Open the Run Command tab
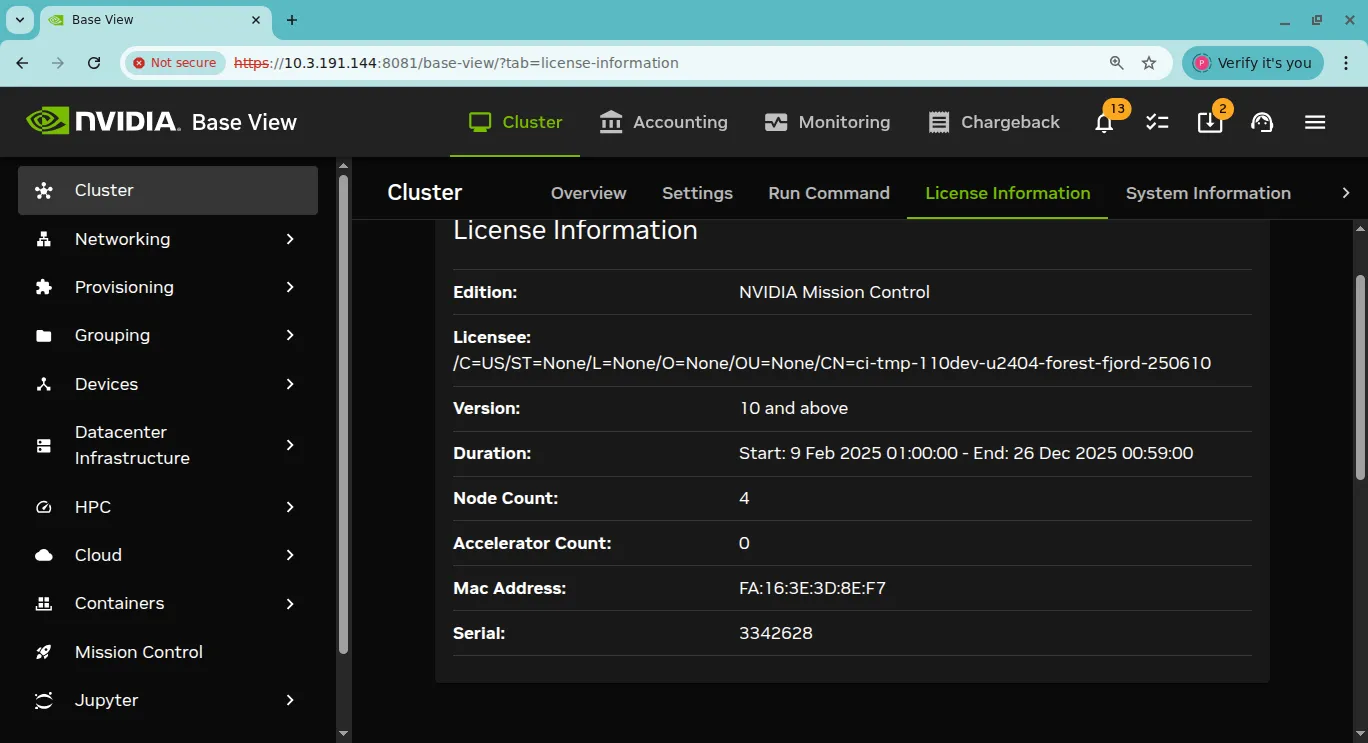The height and width of the screenshot is (743, 1368). click(x=829, y=193)
